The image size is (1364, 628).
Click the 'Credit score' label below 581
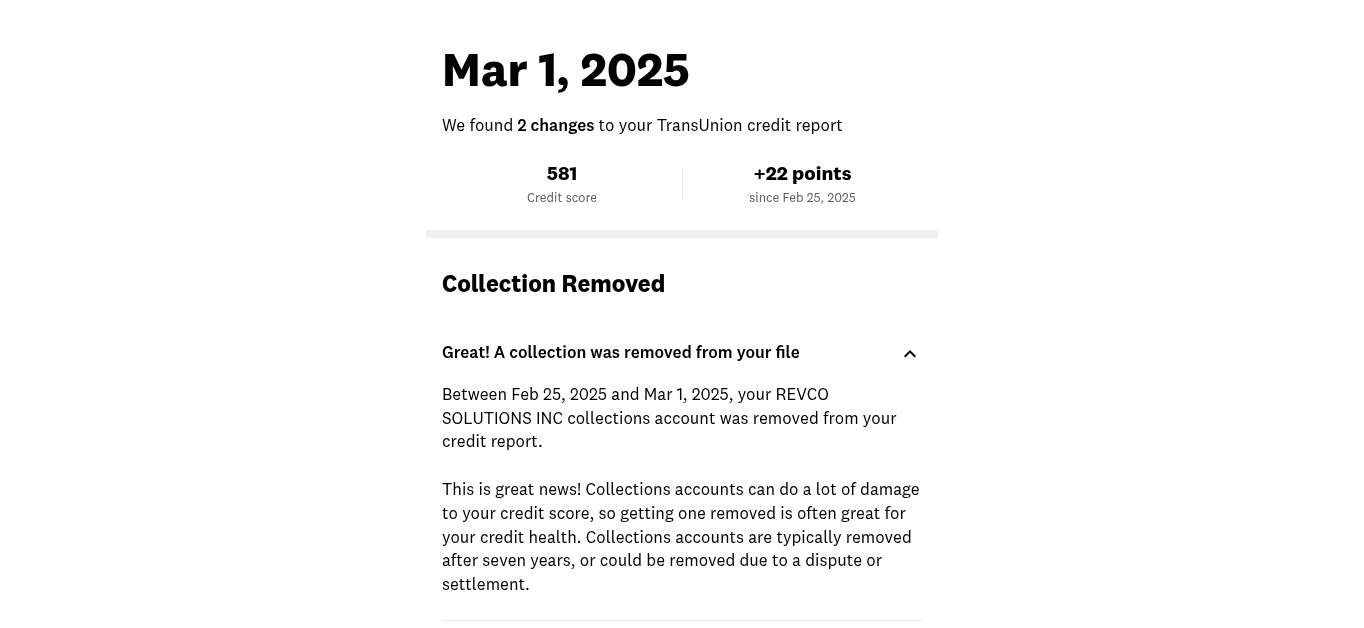(x=562, y=198)
